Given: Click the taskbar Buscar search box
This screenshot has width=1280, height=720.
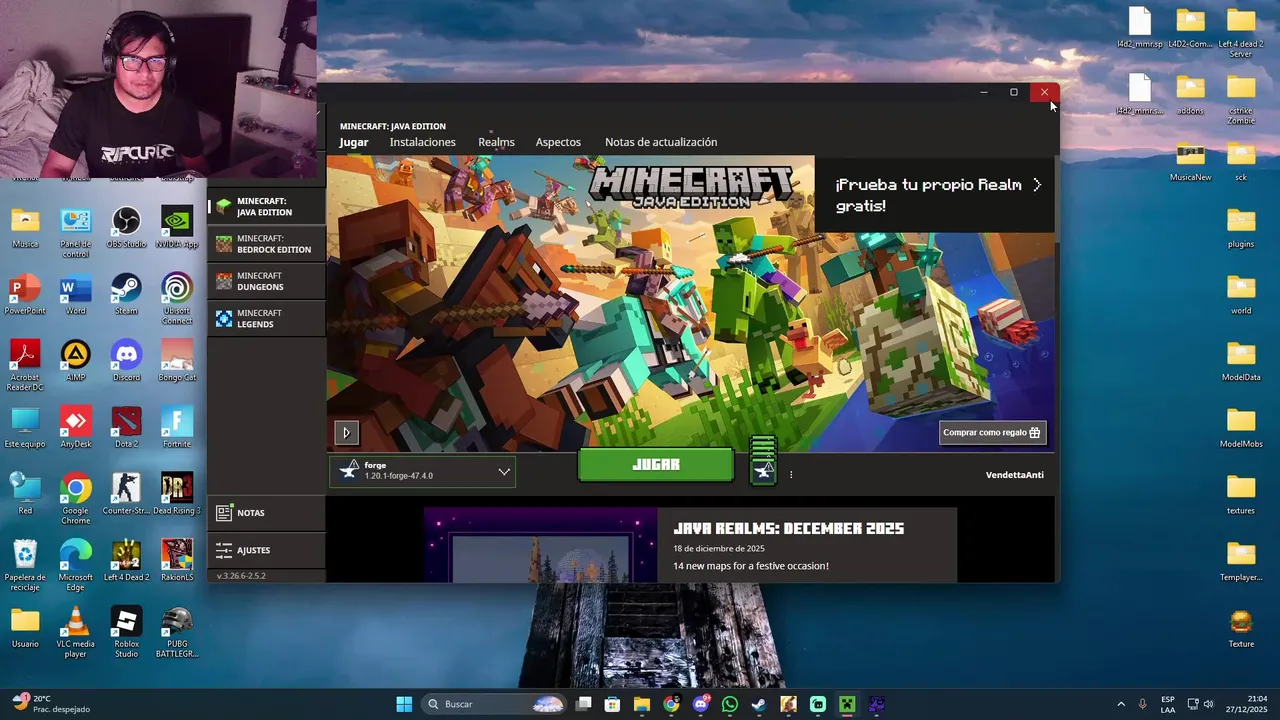Looking at the screenshot, I should point(494,704).
